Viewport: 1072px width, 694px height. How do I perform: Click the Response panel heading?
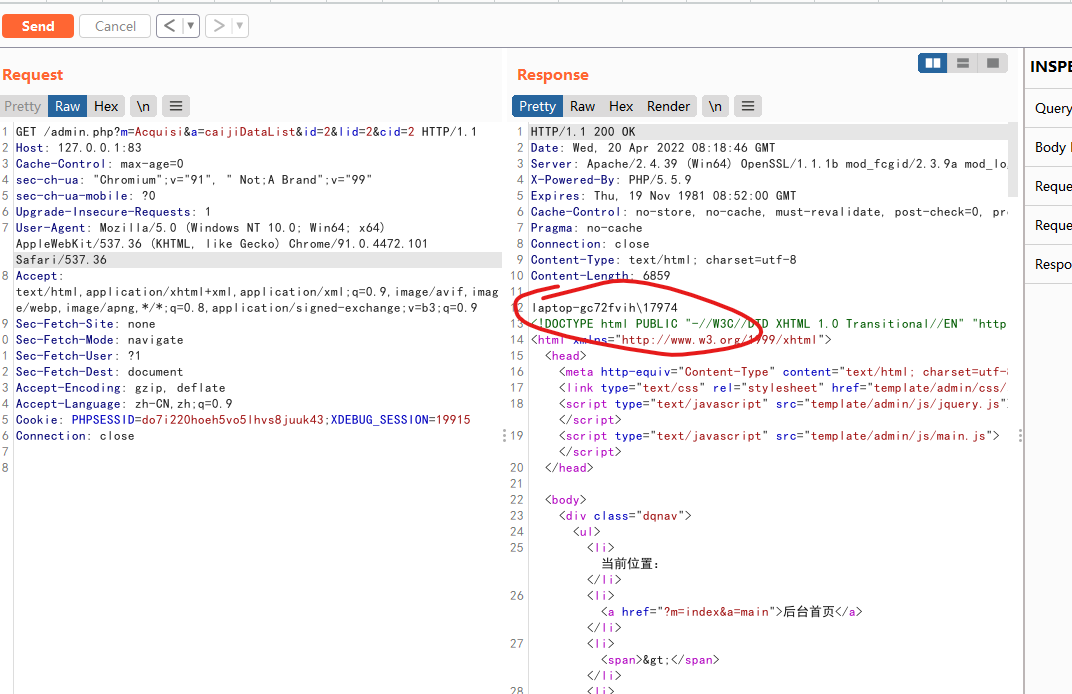[552, 75]
